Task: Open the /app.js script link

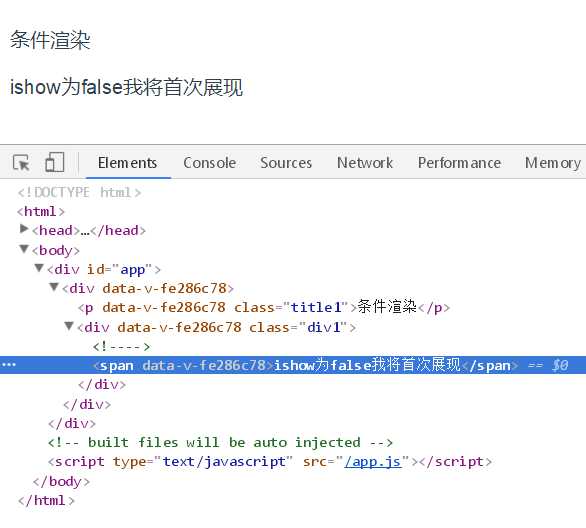Action: pyautogui.click(x=373, y=462)
